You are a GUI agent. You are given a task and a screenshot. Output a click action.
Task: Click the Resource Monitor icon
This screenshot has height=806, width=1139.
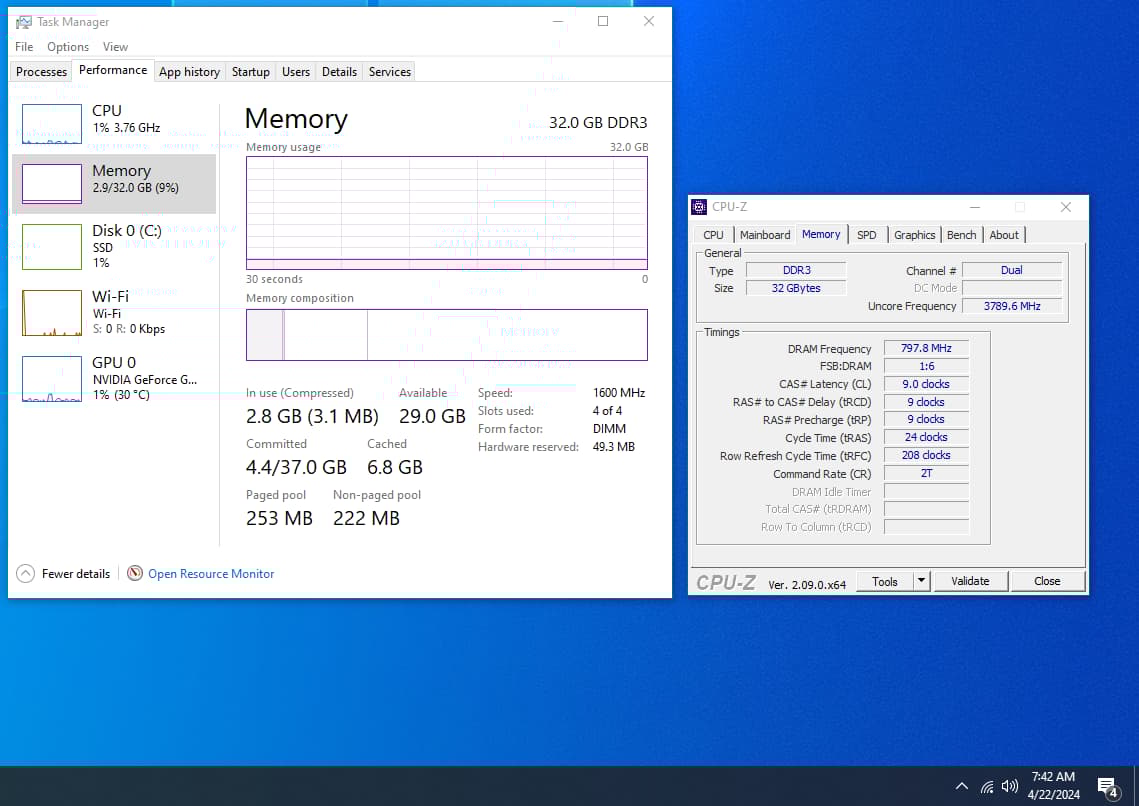[x=135, y=573]
